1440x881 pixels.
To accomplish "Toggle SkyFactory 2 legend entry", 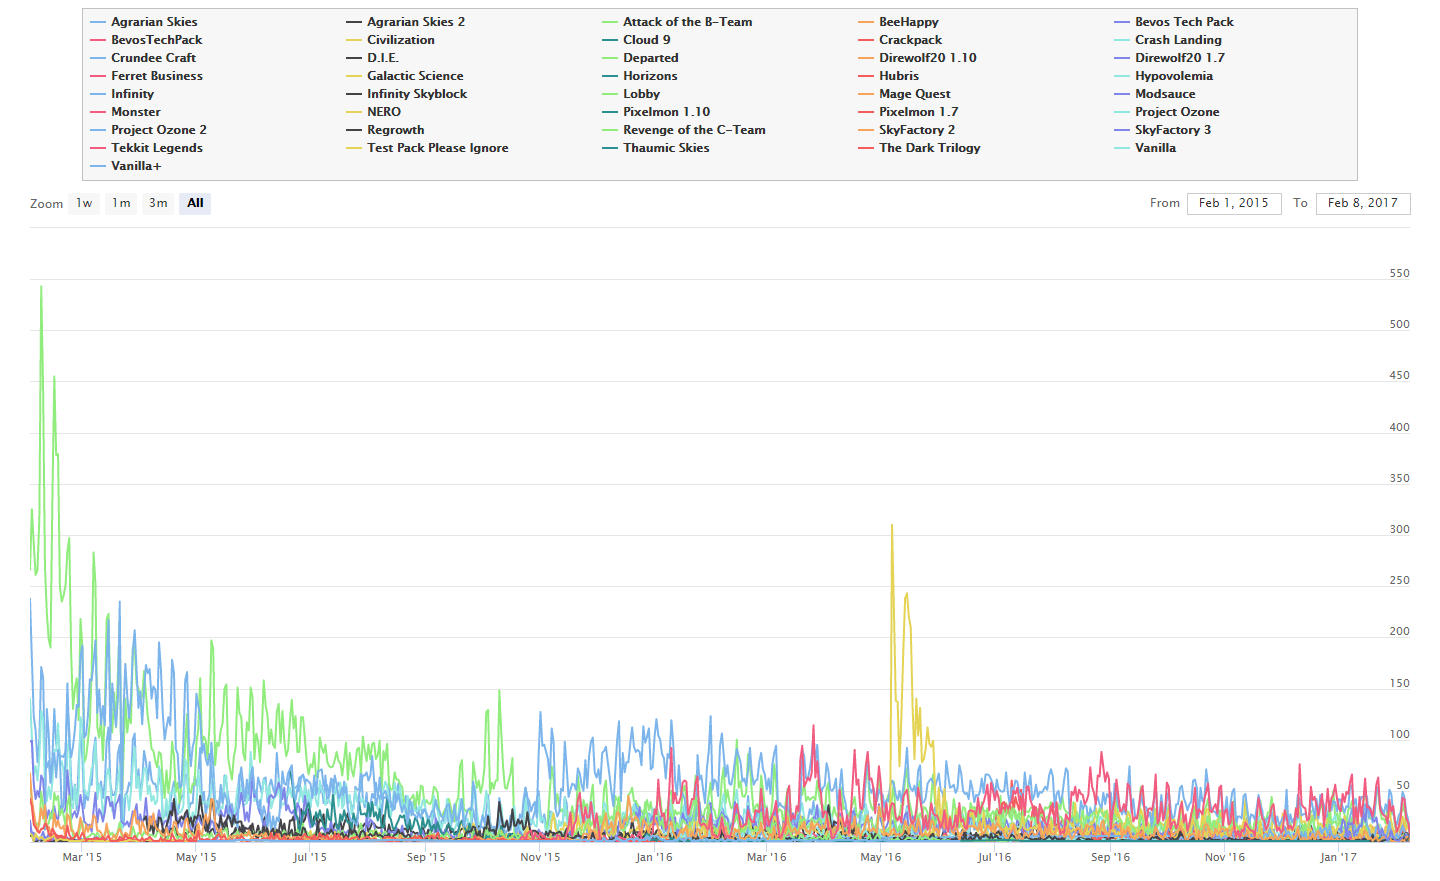I will 906,130.
